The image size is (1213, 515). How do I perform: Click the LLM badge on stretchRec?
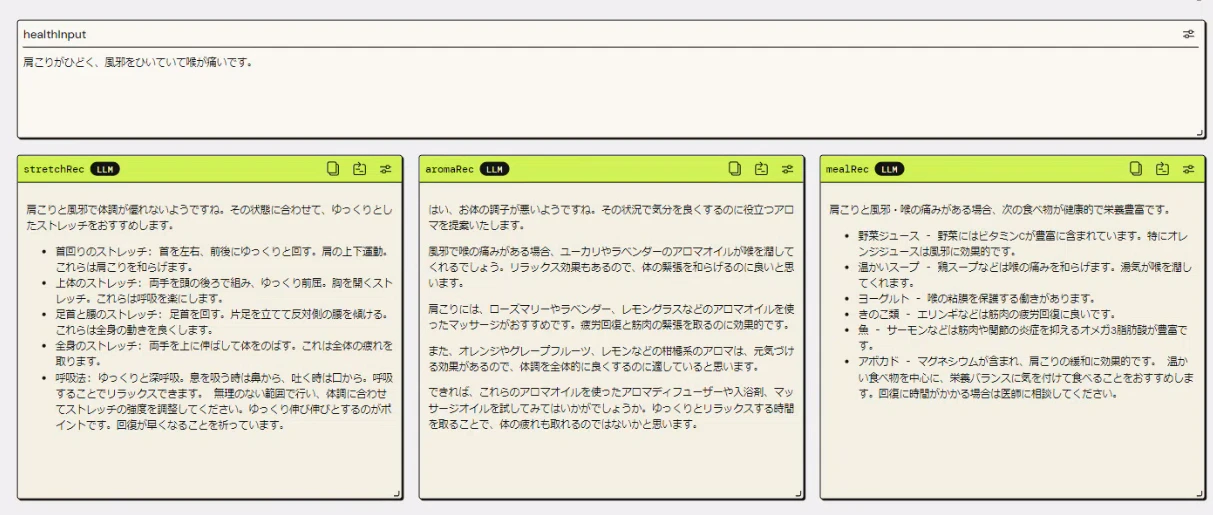(x=104, y=169)
